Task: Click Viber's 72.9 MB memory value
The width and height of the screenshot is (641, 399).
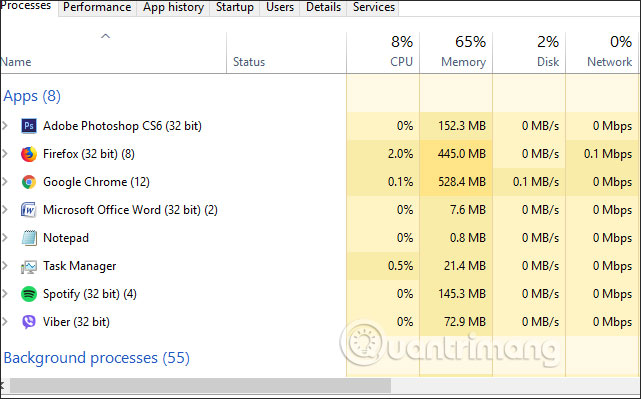Action: 465,322
